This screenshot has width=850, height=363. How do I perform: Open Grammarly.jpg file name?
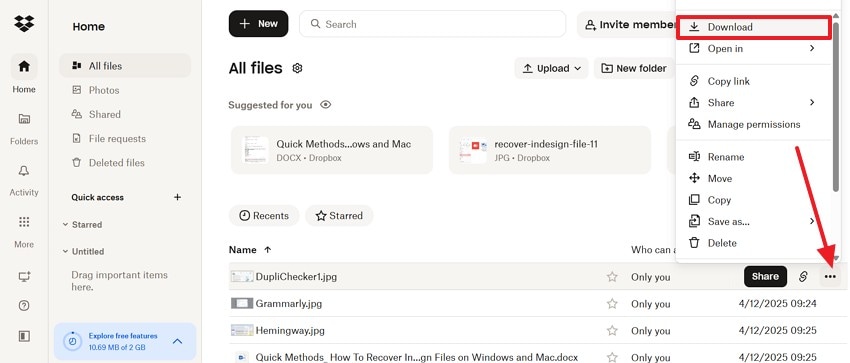pyautogui.click(x=288, y=304)
